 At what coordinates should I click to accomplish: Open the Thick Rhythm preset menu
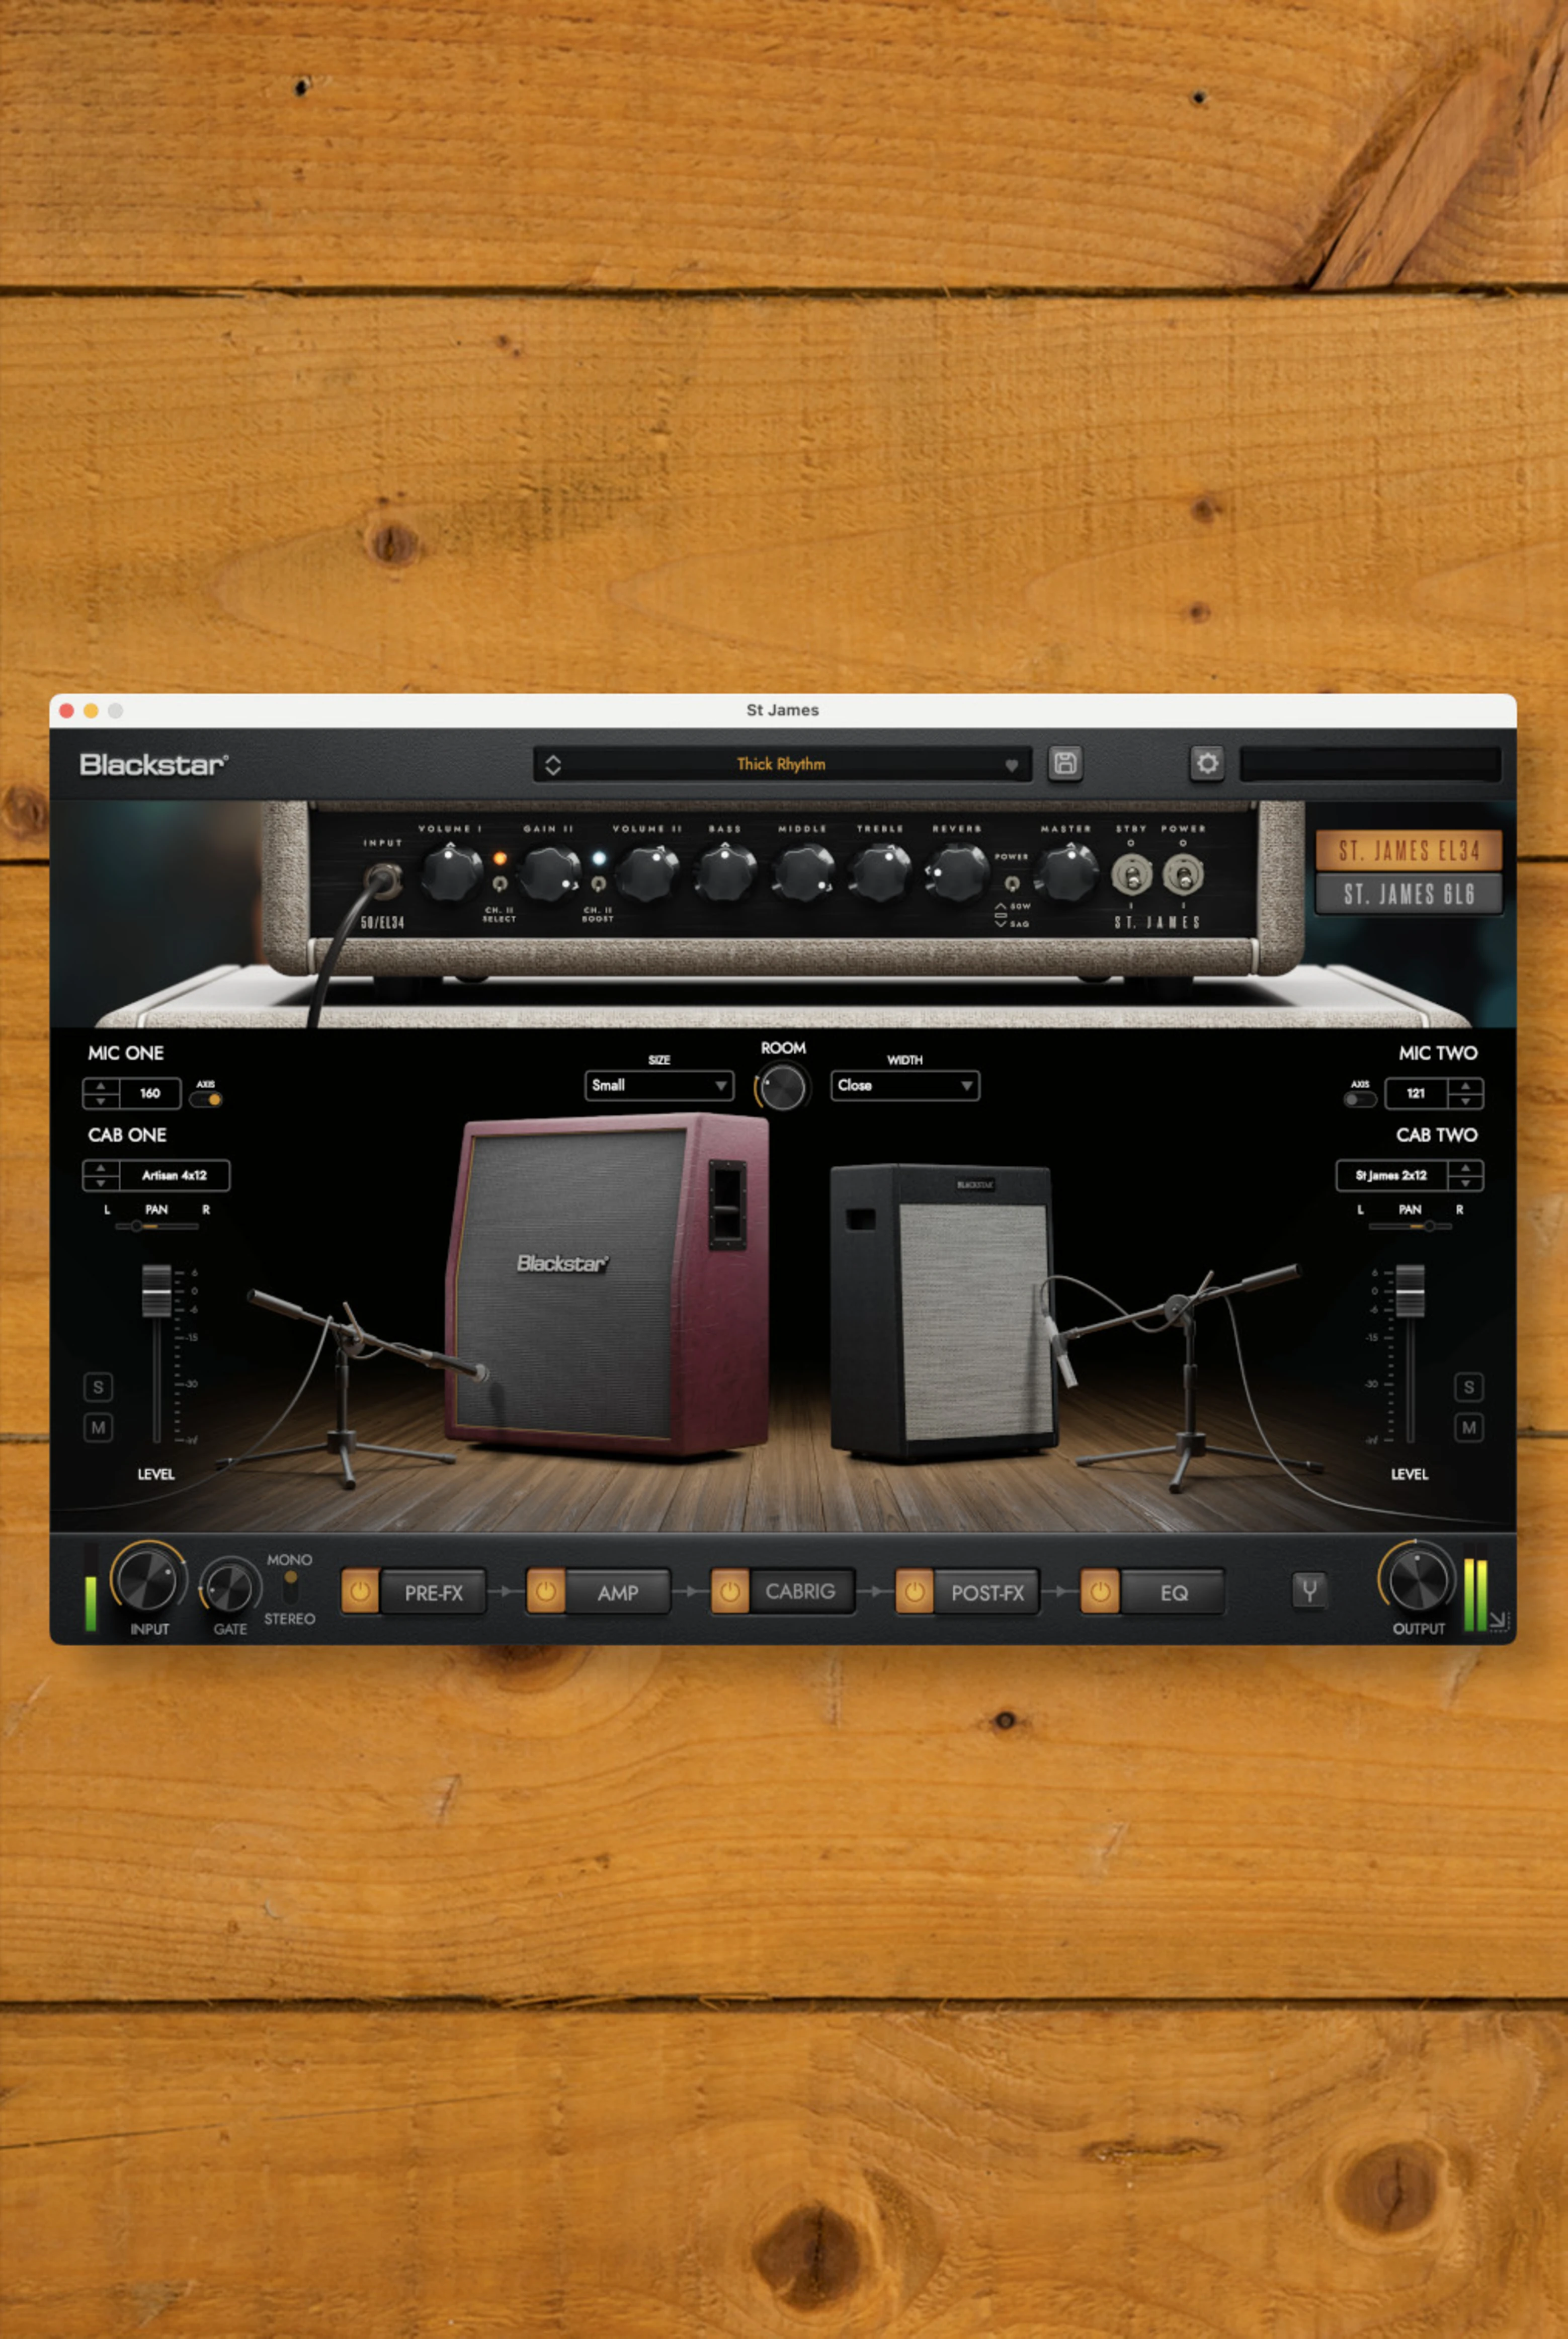781,764
